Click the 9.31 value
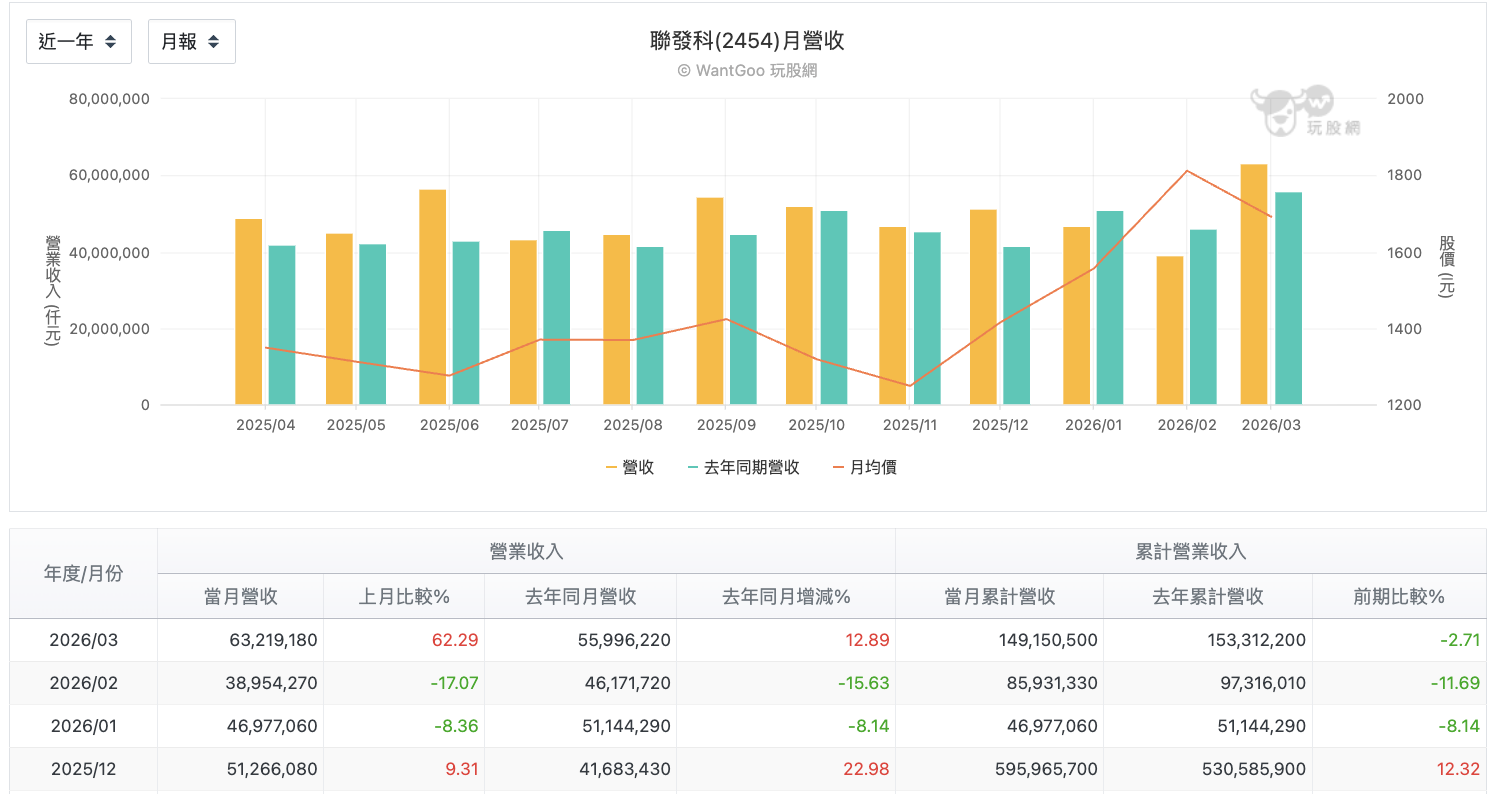The height and width of the screenshot is (794, 1490). click(x=460, y=769)
